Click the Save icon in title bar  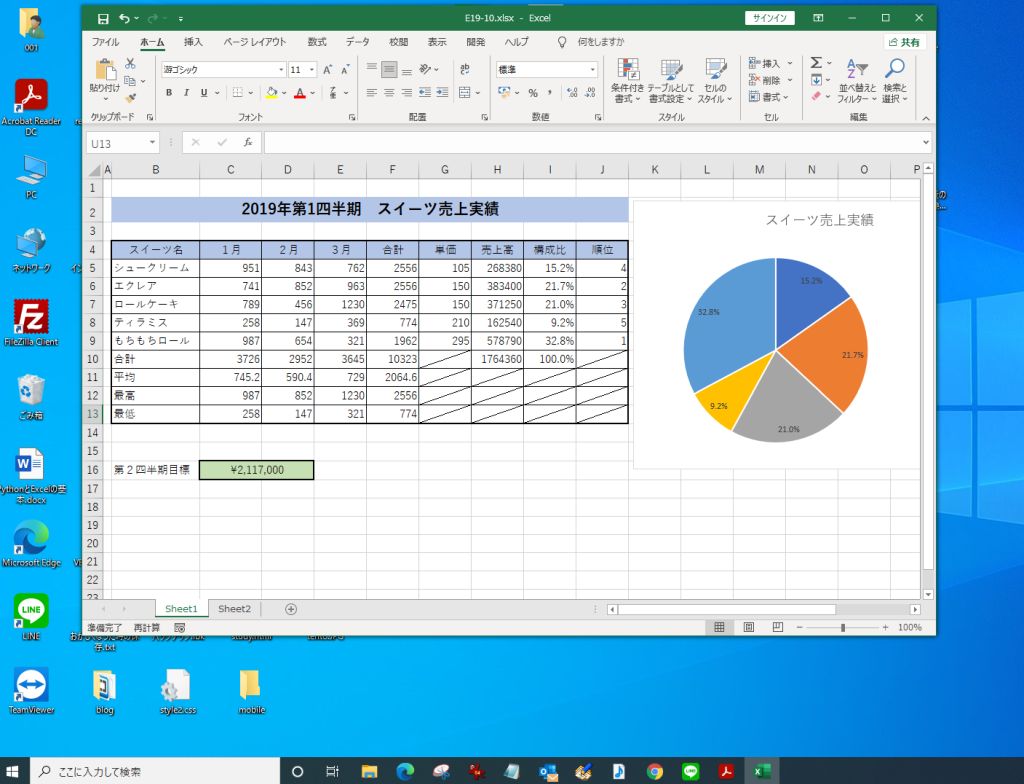(x=103, y=18)
